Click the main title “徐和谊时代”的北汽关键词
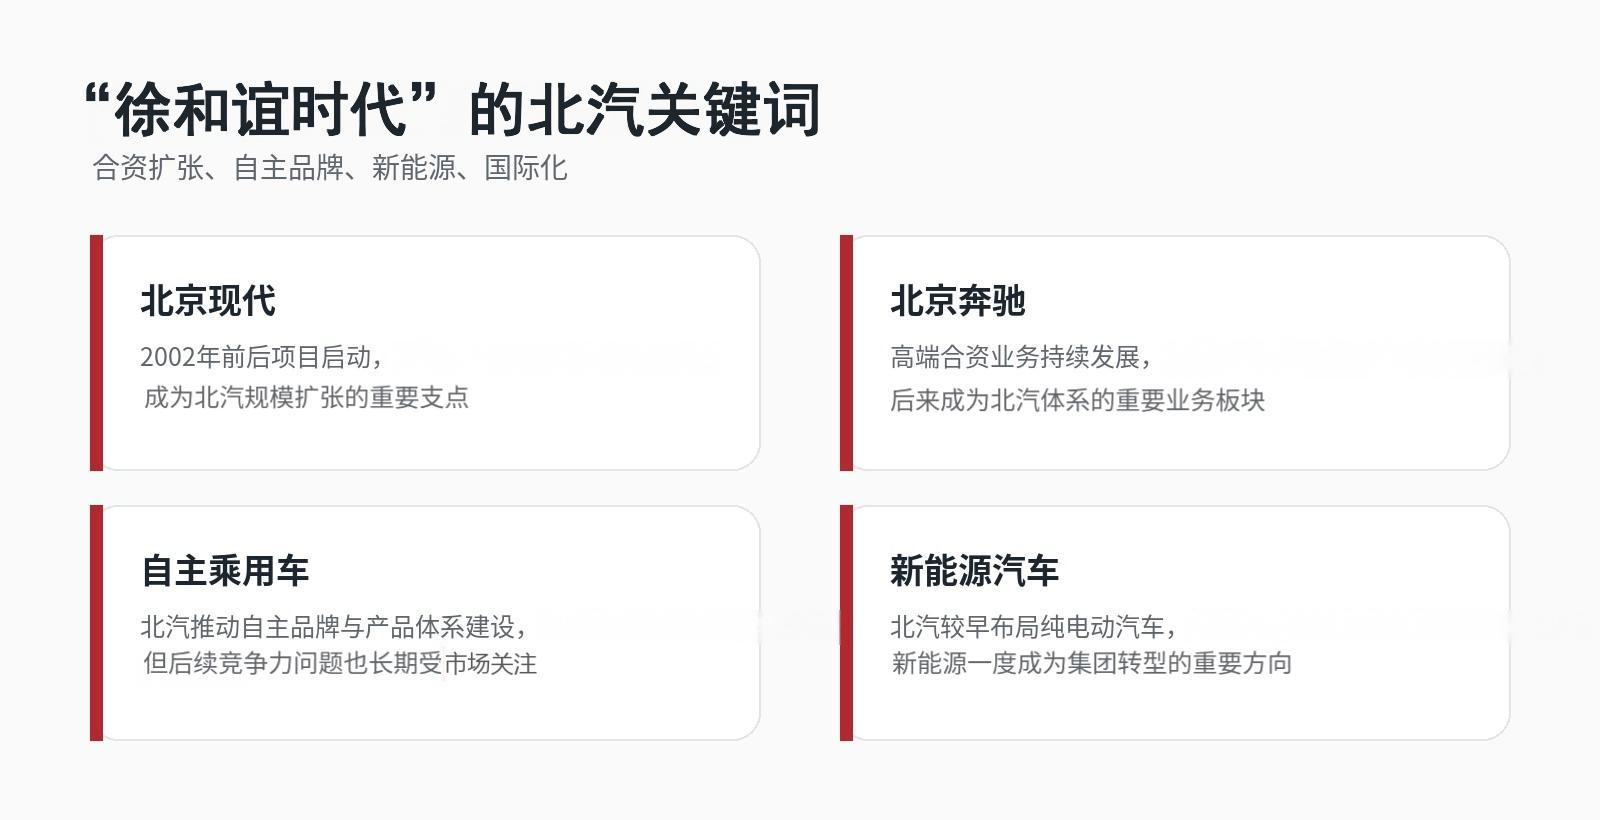Screen dimensions: 1600x820 click(453, 109)
